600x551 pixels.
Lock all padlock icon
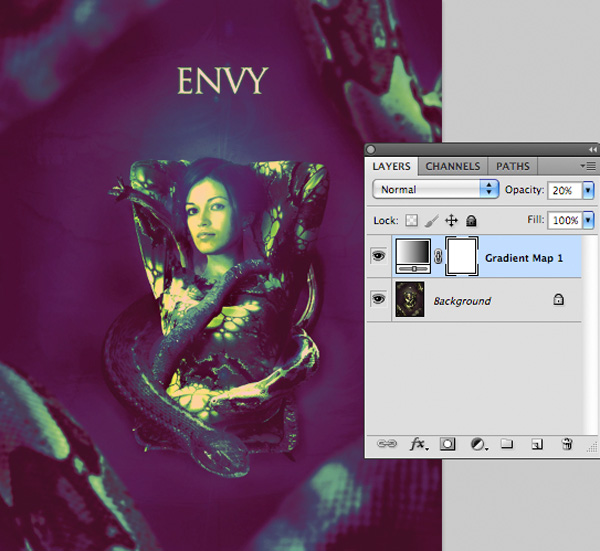471,221
